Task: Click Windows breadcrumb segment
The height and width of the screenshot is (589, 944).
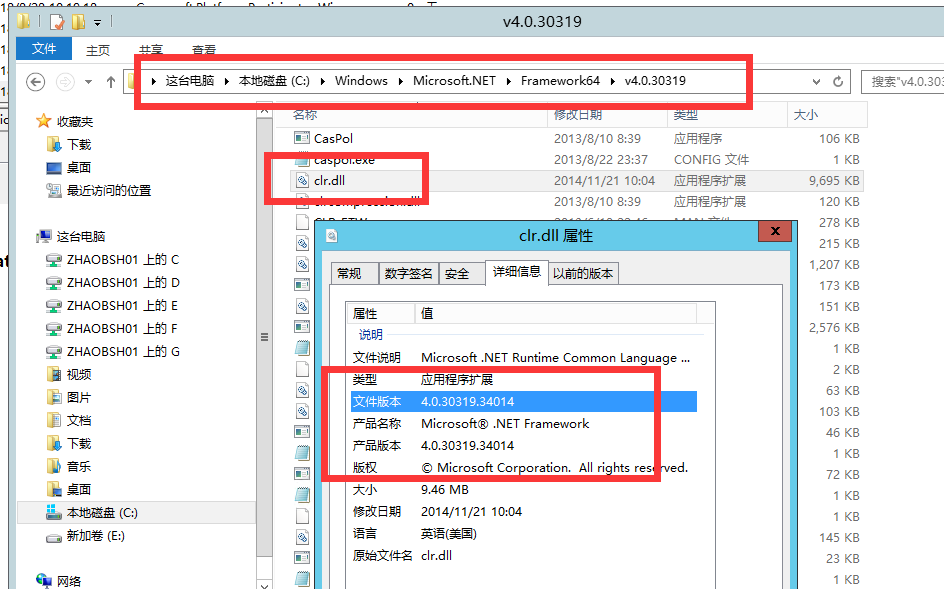Action: 361,81
